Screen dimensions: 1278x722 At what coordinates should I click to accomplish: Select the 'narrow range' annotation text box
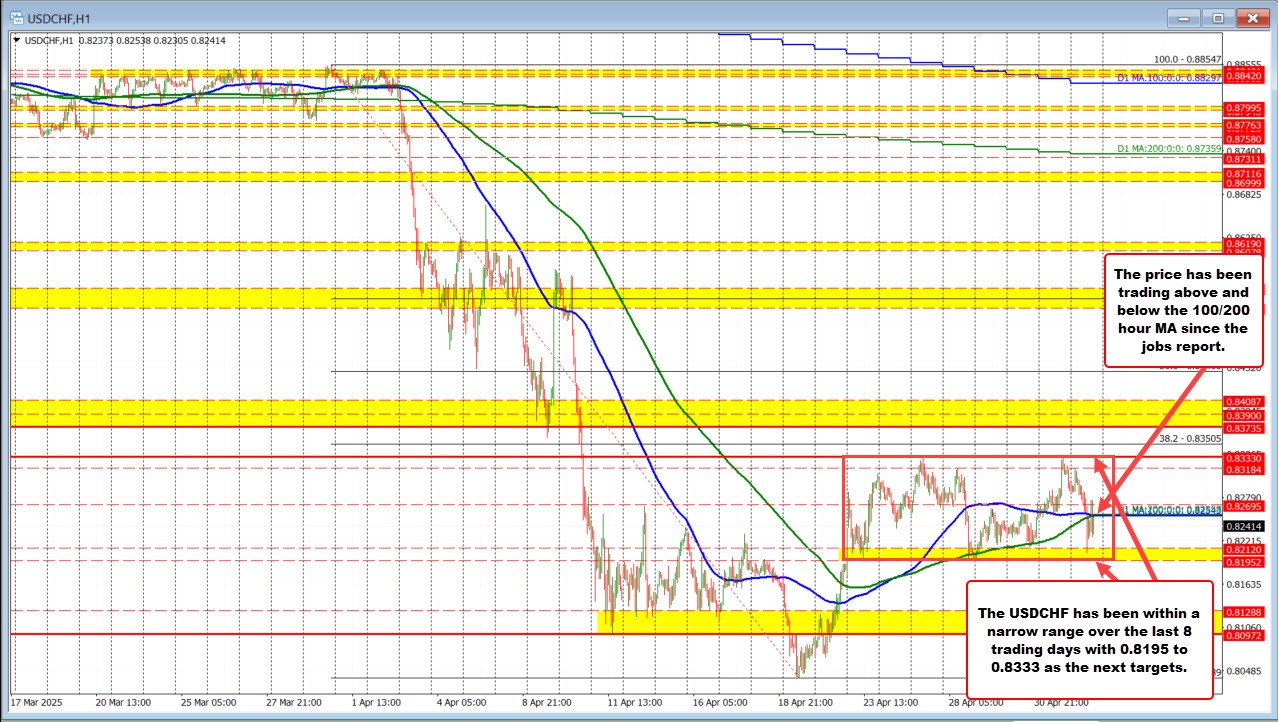(1088, 639)
